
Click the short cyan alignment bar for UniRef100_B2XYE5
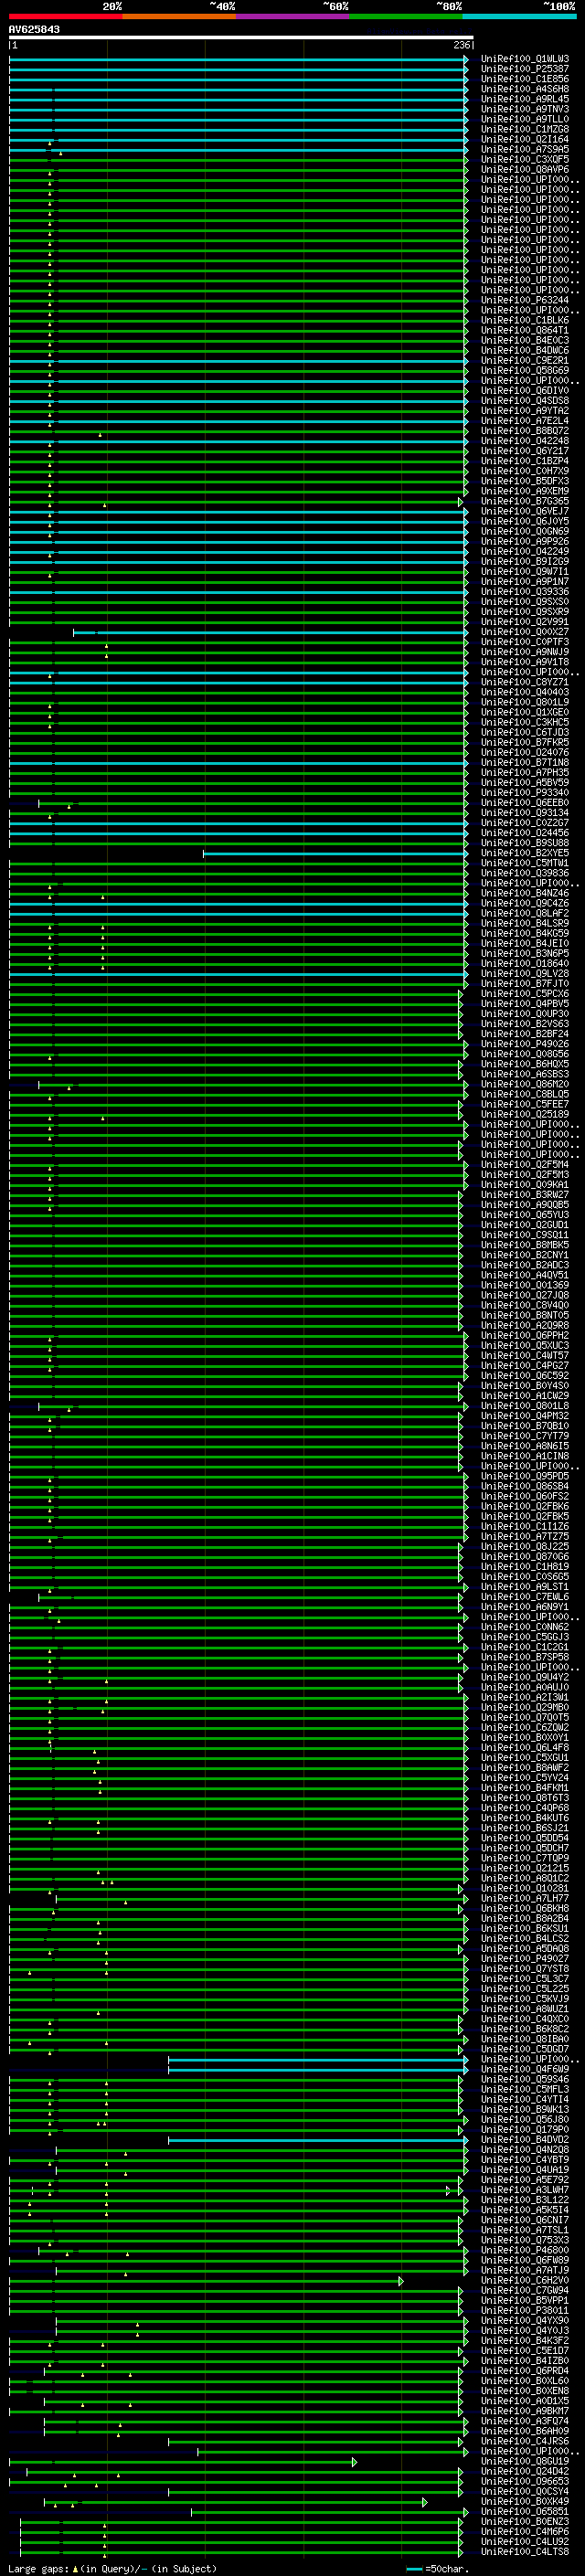pos(335,853)
